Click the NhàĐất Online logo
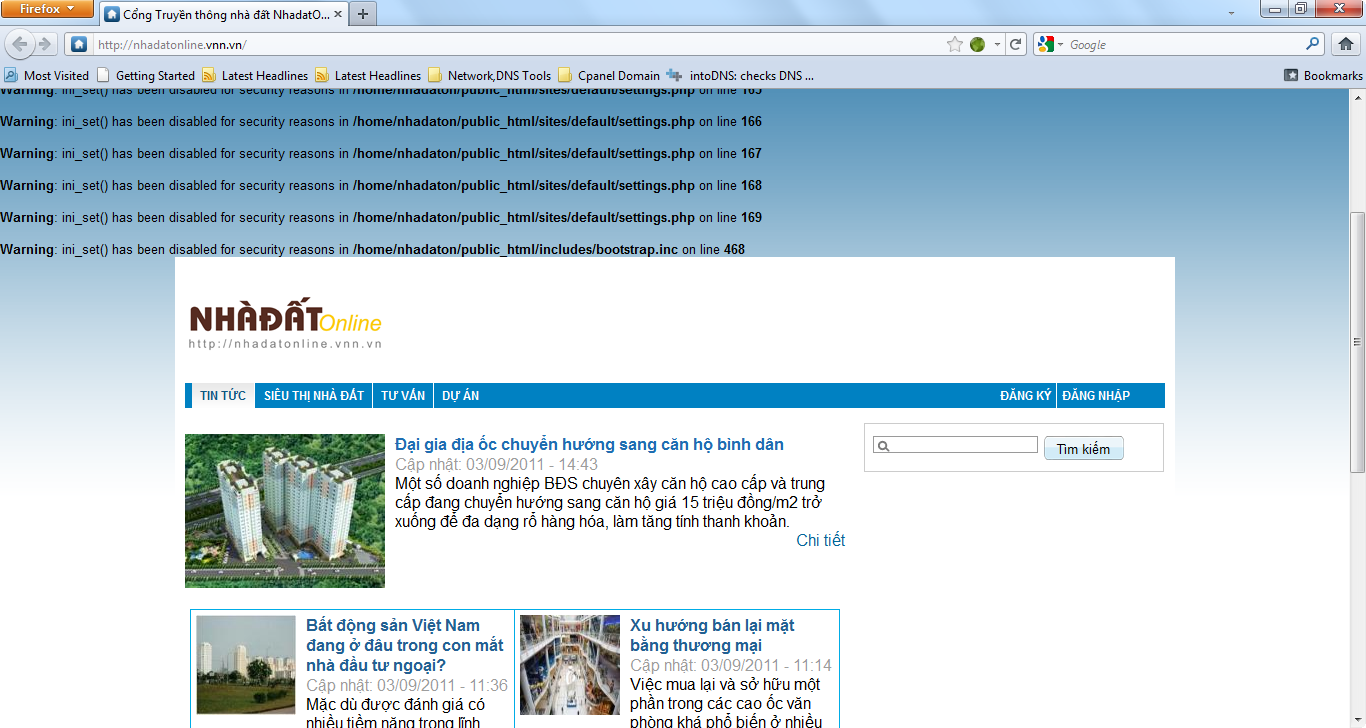1366x728 pixels. point(286,323)
